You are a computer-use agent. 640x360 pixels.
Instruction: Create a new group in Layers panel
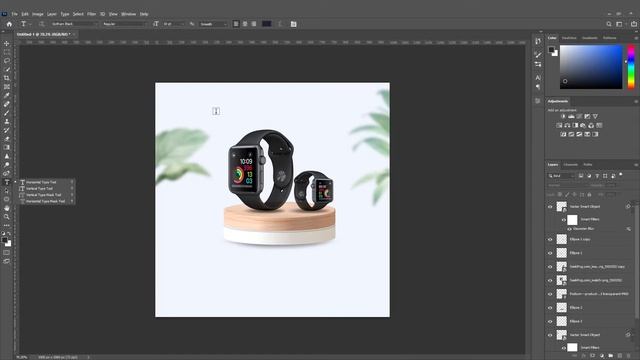coord(611,356)
